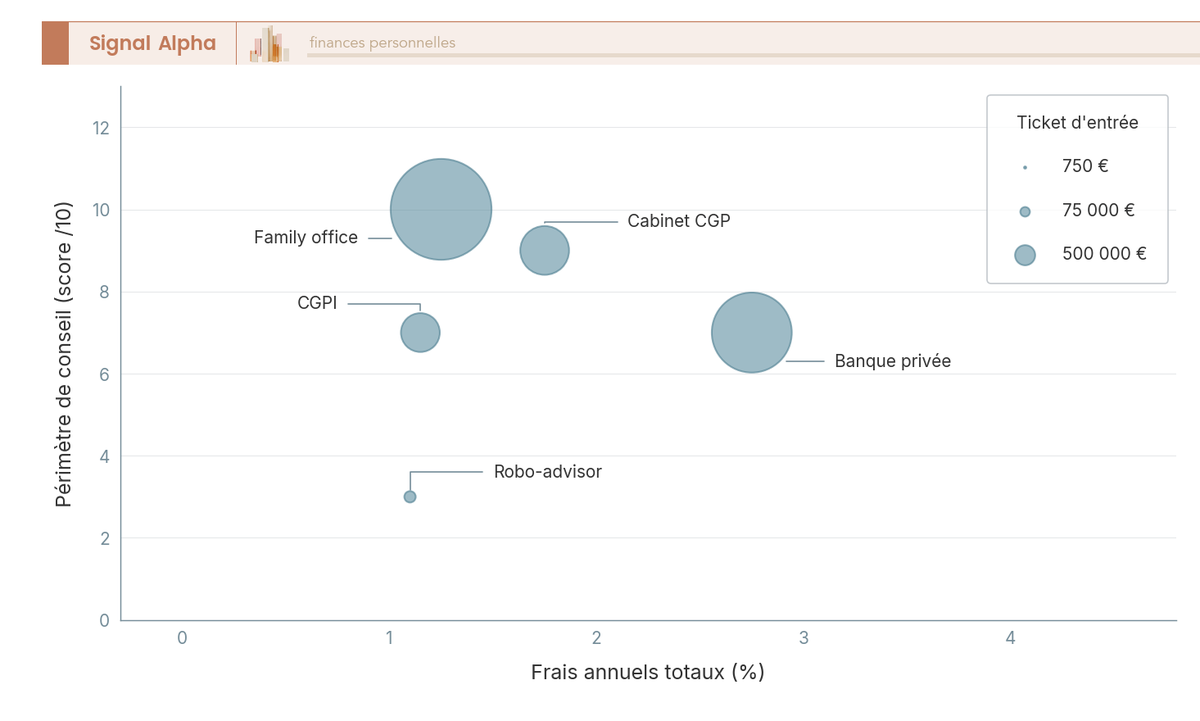1200x721 pixels.
Task: Click the CGPI text label
Action: click(x=317, y=303)
